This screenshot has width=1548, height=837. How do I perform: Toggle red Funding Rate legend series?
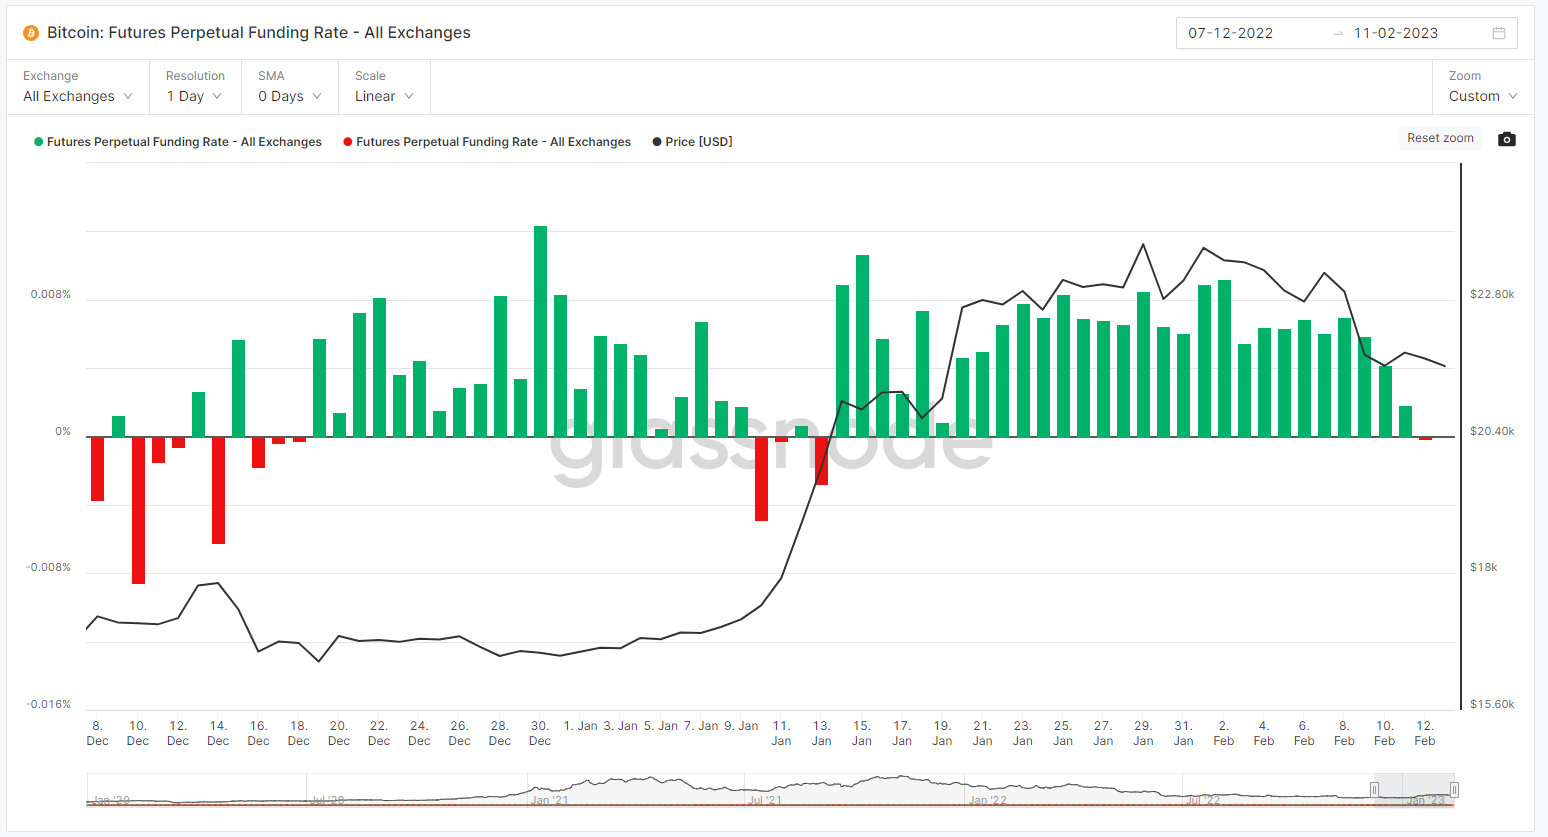coord(487,142)
